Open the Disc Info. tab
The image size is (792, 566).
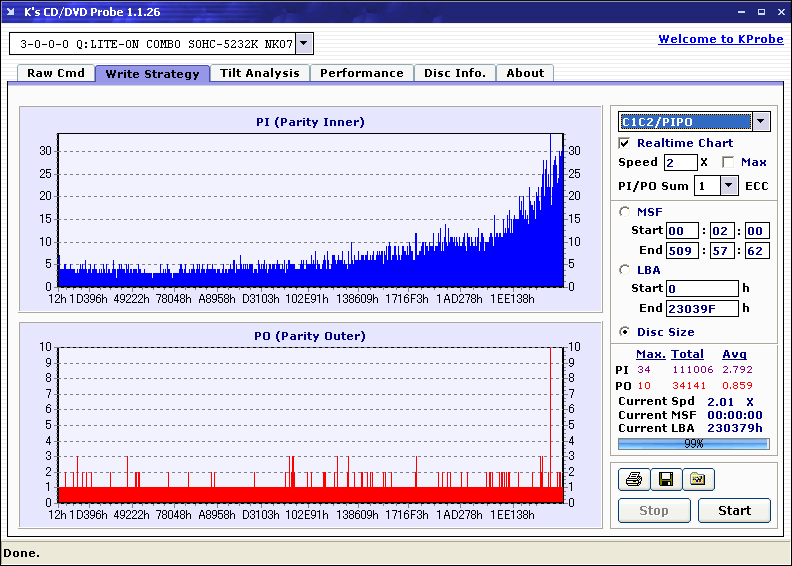point(454,73)
